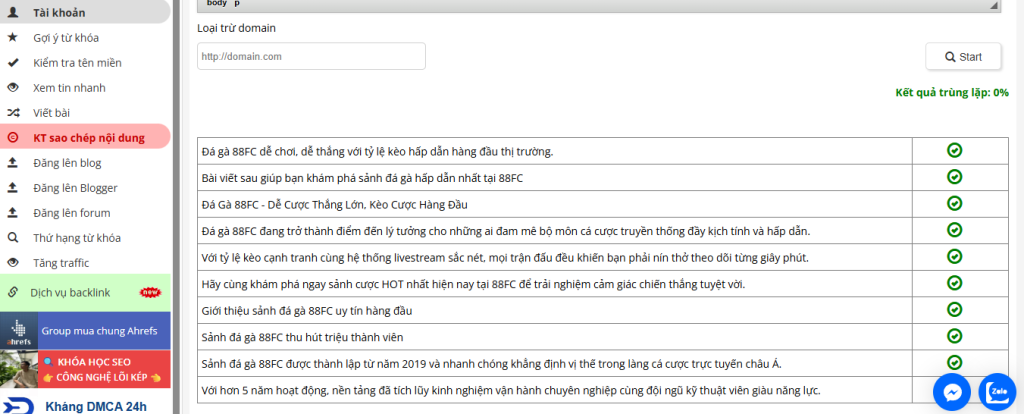This screenshot has width=1024, height=414.
Task: Open the Zalo chat icon
Action: coord(999,392)
